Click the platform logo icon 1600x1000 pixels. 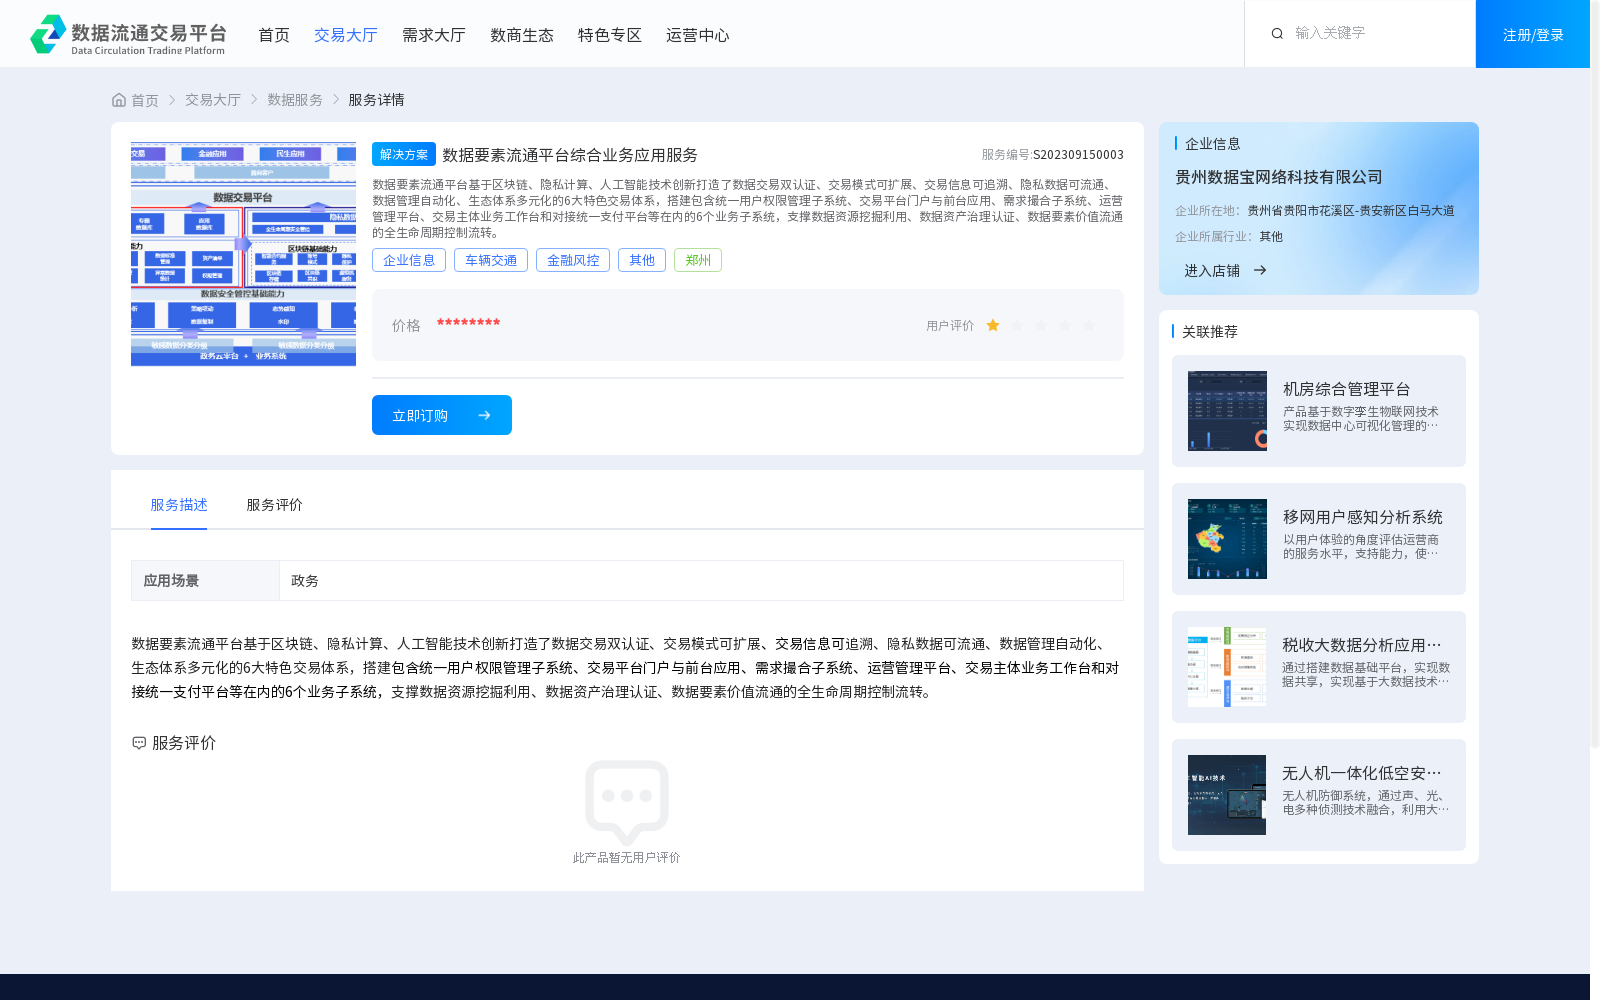pyautogui.click(x=48, y=34)
